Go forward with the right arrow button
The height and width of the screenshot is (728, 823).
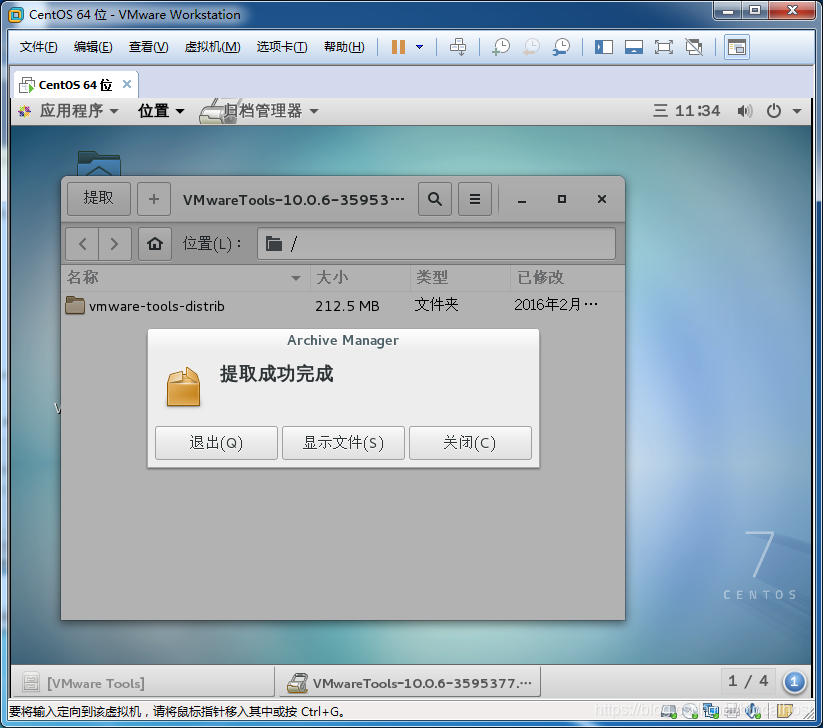tap(114, 244)
